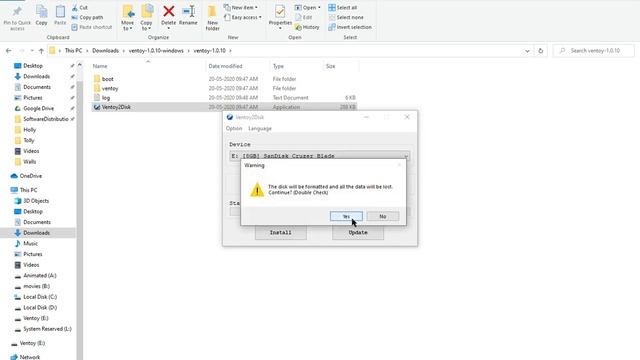
Task: Open 3D Objects in the sidebar
Action: (x=36, y=201)
